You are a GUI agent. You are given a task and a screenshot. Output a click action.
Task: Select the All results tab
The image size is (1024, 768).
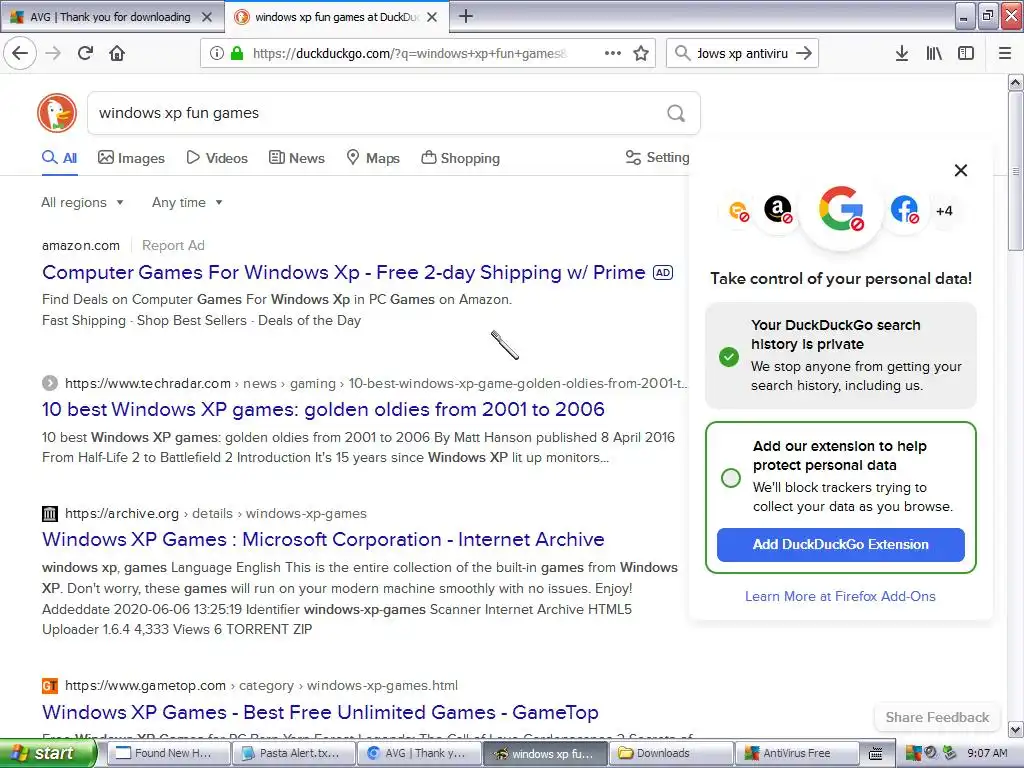coord(60,157)
